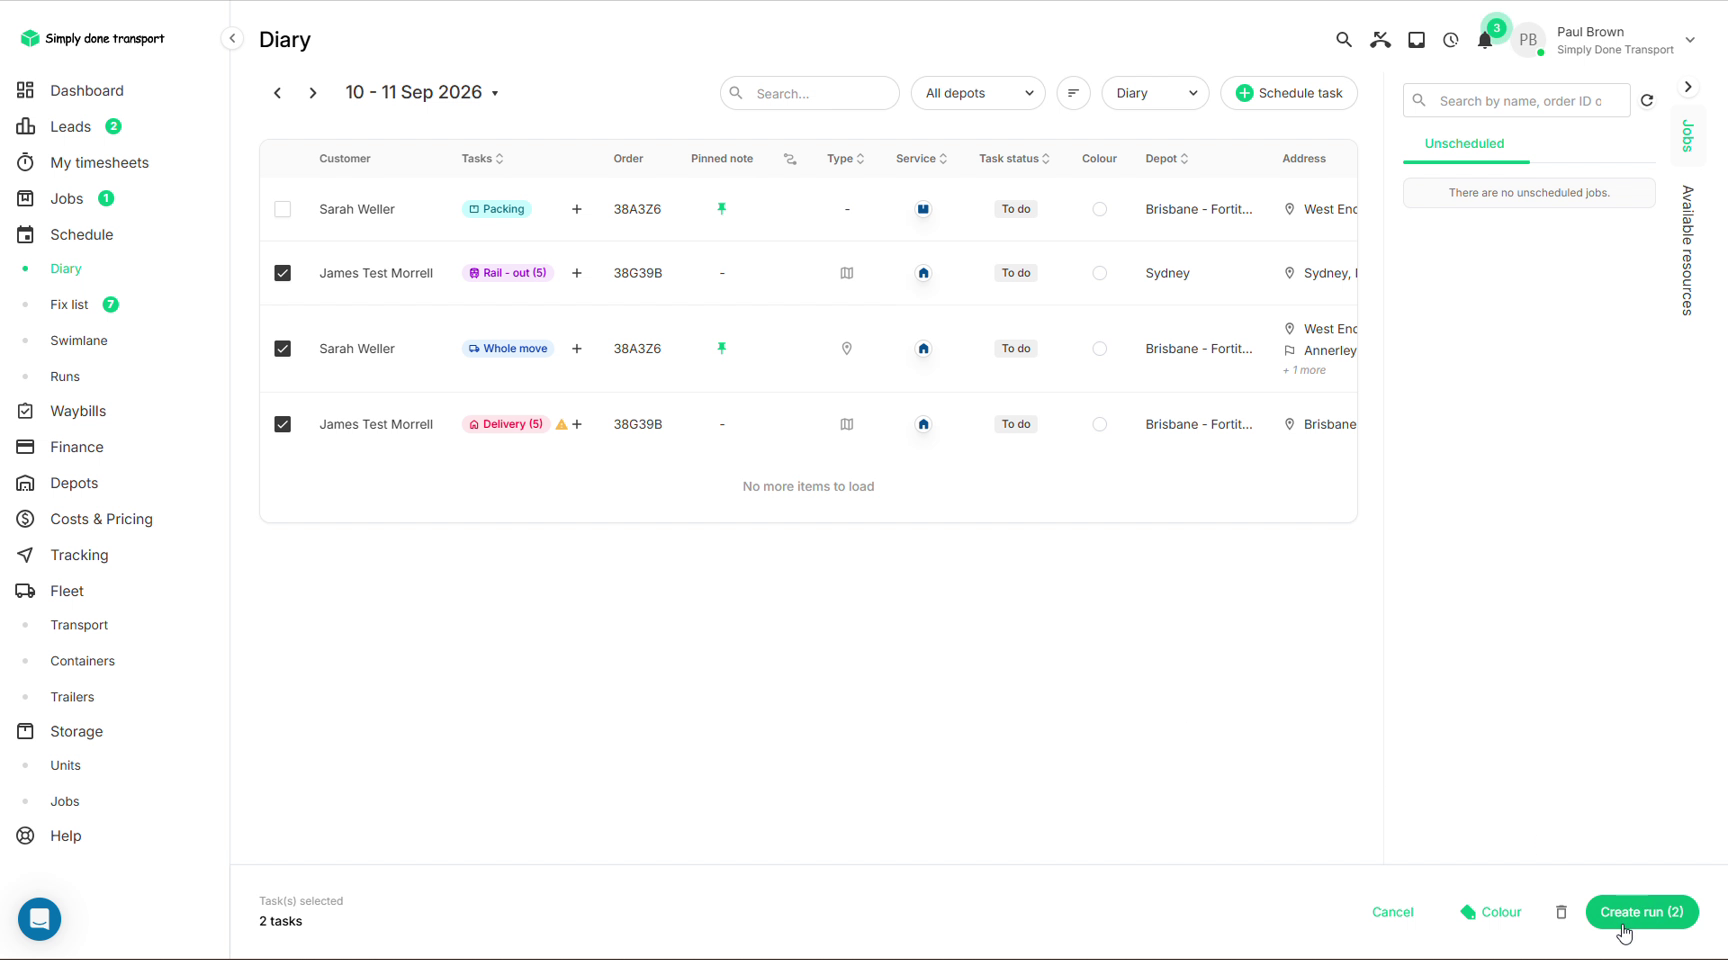This screenshot has height=960, width=1728.
Task: Sort table by Task status column
Action: (x=1014, y=159)
